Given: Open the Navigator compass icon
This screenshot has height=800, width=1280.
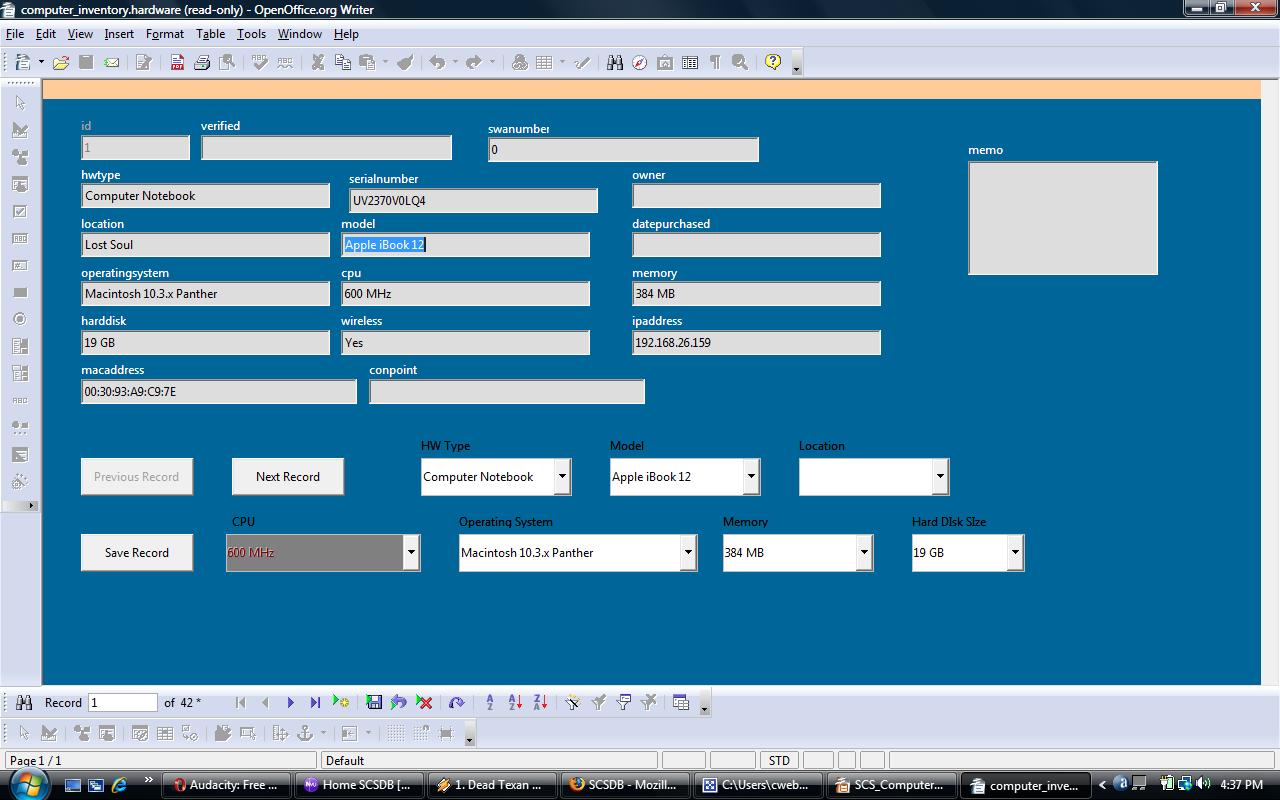Looking at the screenshot, I should pyautogui.click(x=640, y=62).
